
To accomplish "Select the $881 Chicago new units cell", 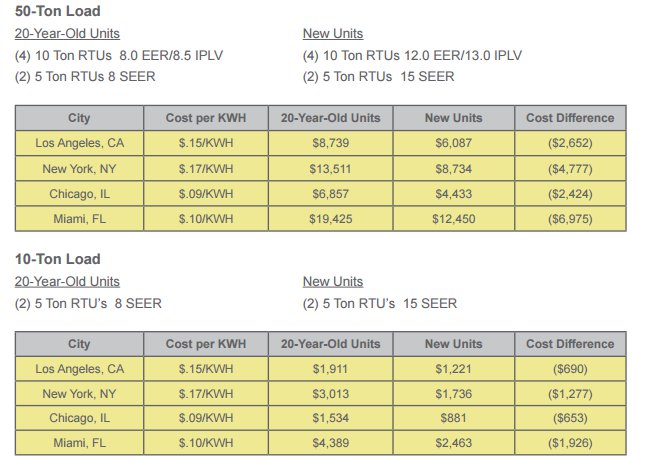I will click(453, 419).
